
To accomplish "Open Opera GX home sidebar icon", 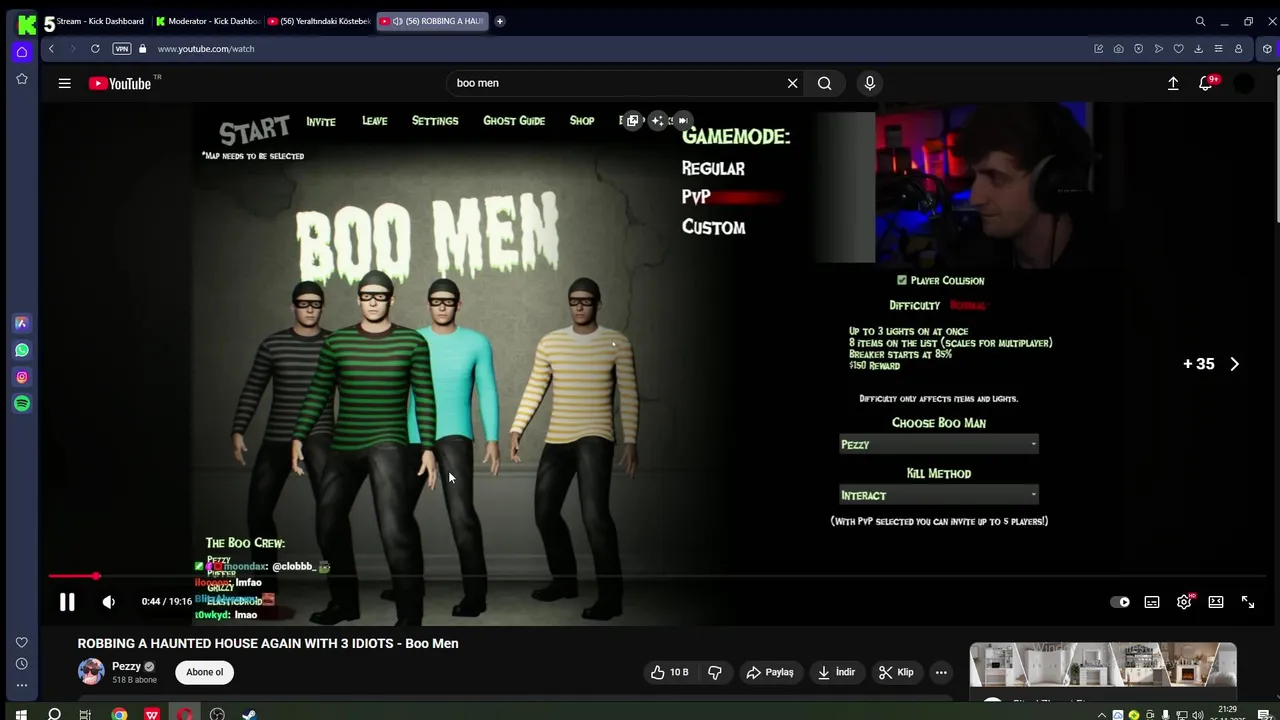I will coord(21,52).
